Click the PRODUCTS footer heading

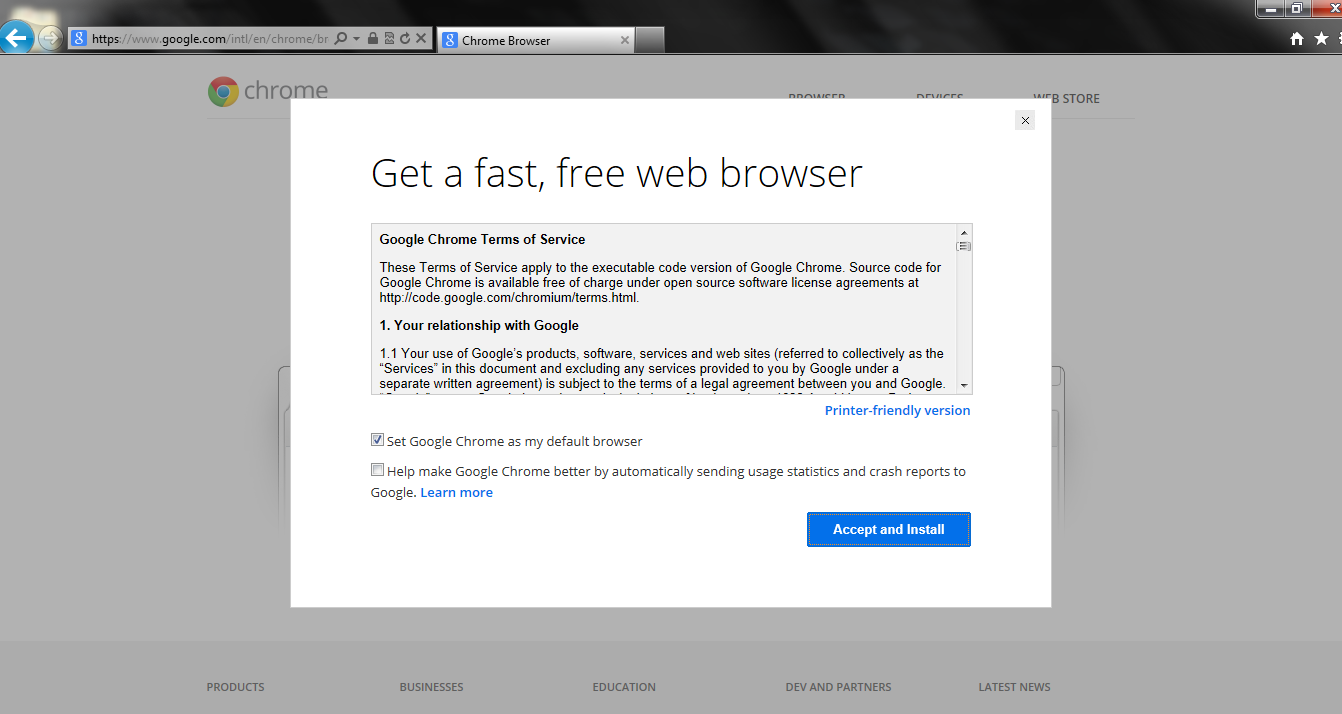[236, 687]
